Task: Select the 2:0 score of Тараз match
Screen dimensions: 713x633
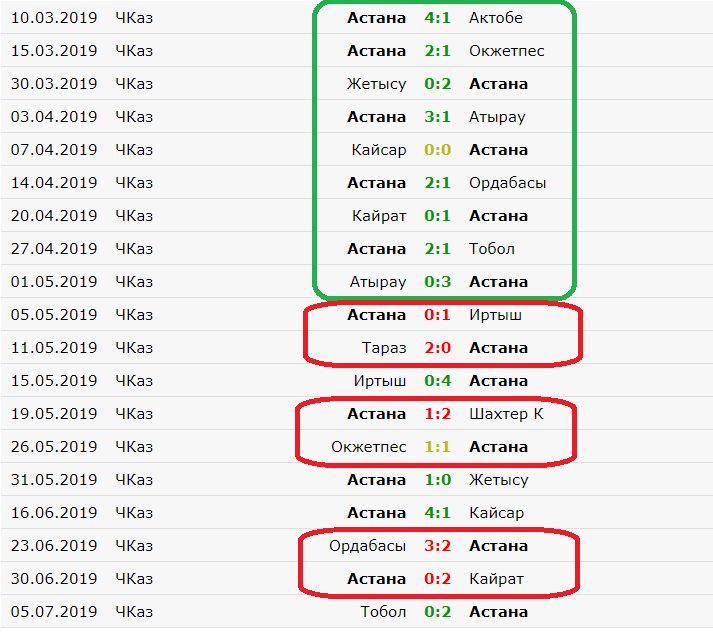Action: coord(438,348)
